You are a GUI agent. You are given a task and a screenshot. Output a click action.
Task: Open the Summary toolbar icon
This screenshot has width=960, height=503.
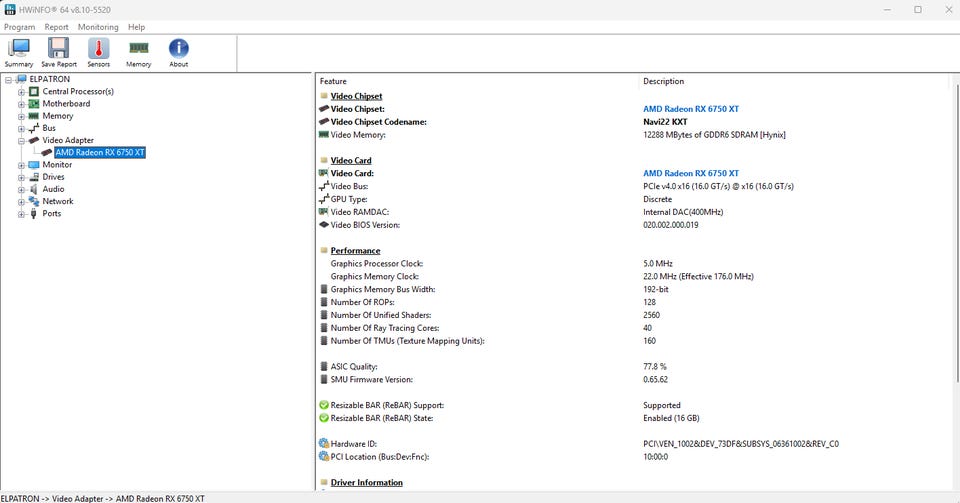(x=18, y=51)
